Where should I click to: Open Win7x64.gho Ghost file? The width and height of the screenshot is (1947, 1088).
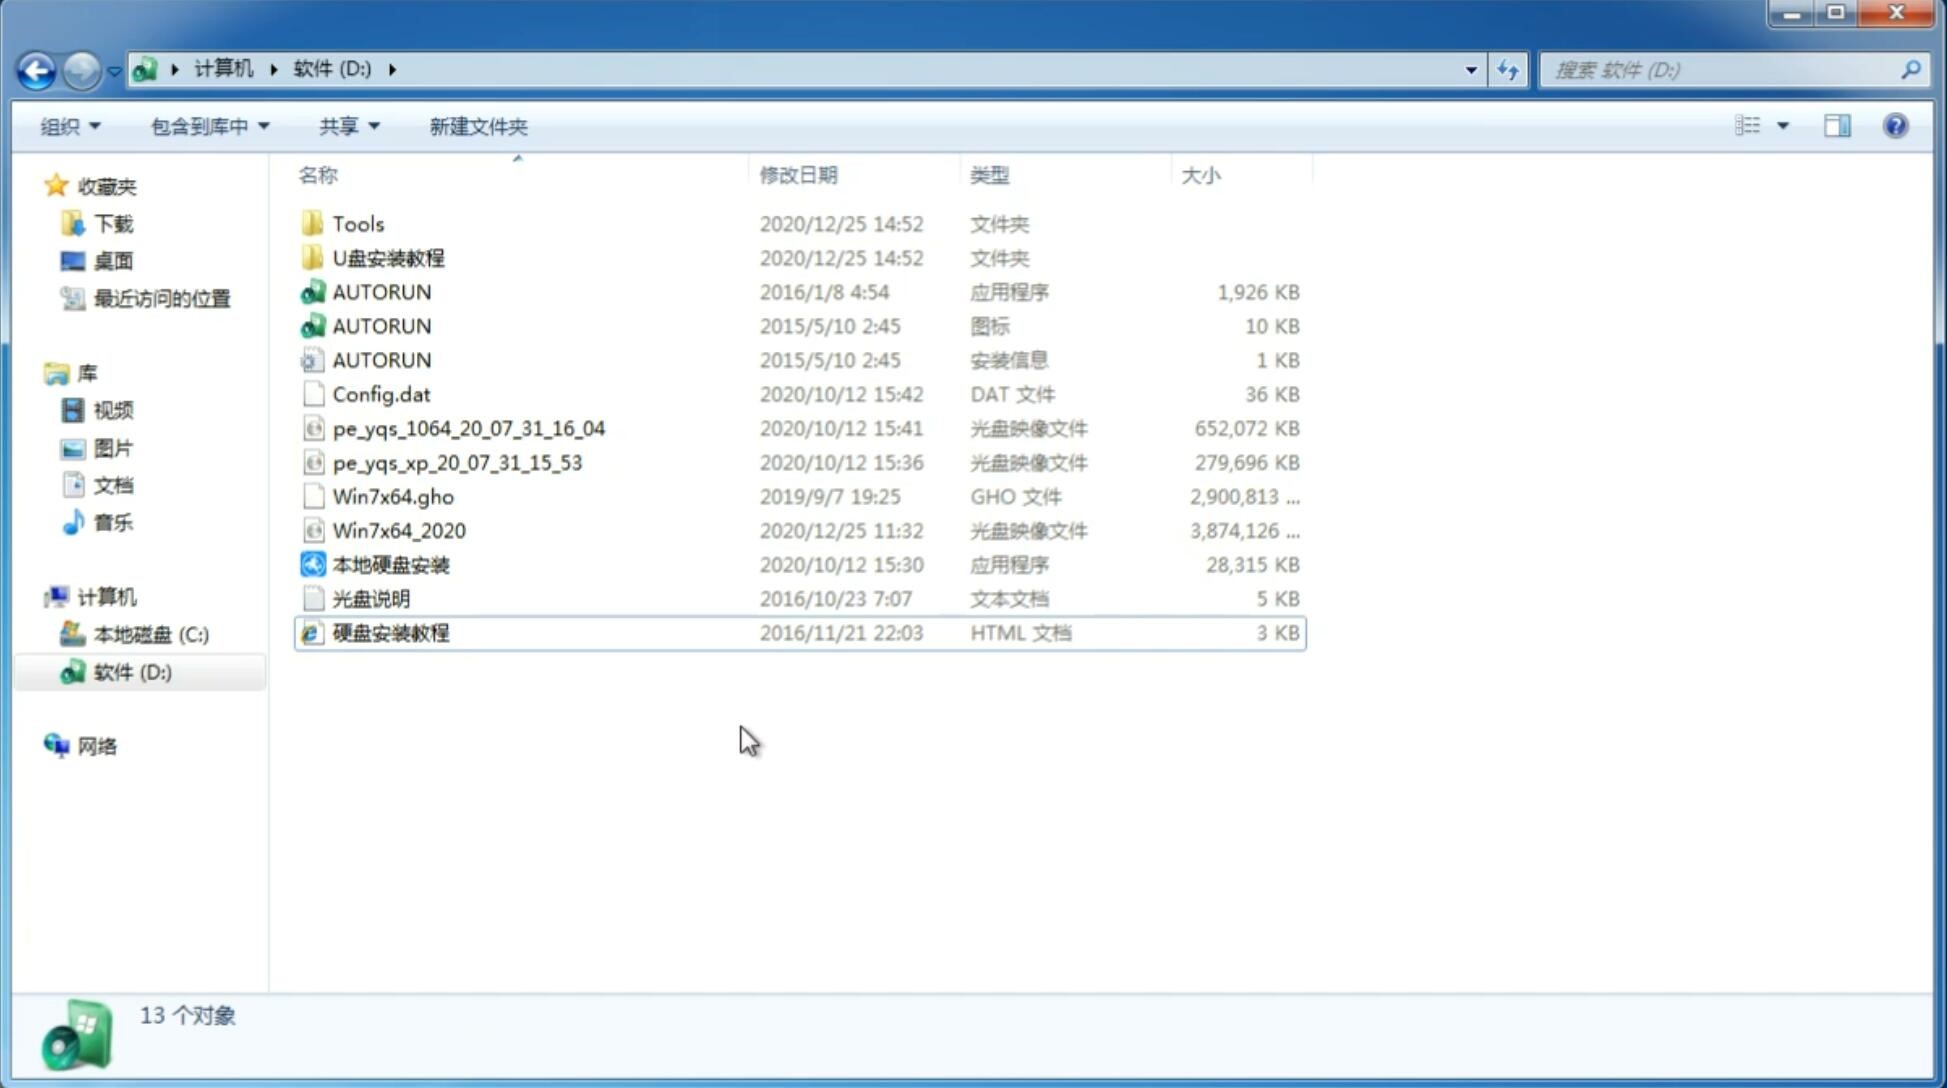[x=392, y=496]
